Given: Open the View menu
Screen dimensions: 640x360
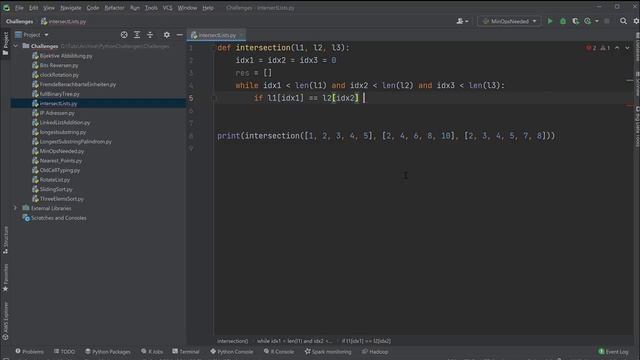Looking at the screenshot, I should [49, 8].
